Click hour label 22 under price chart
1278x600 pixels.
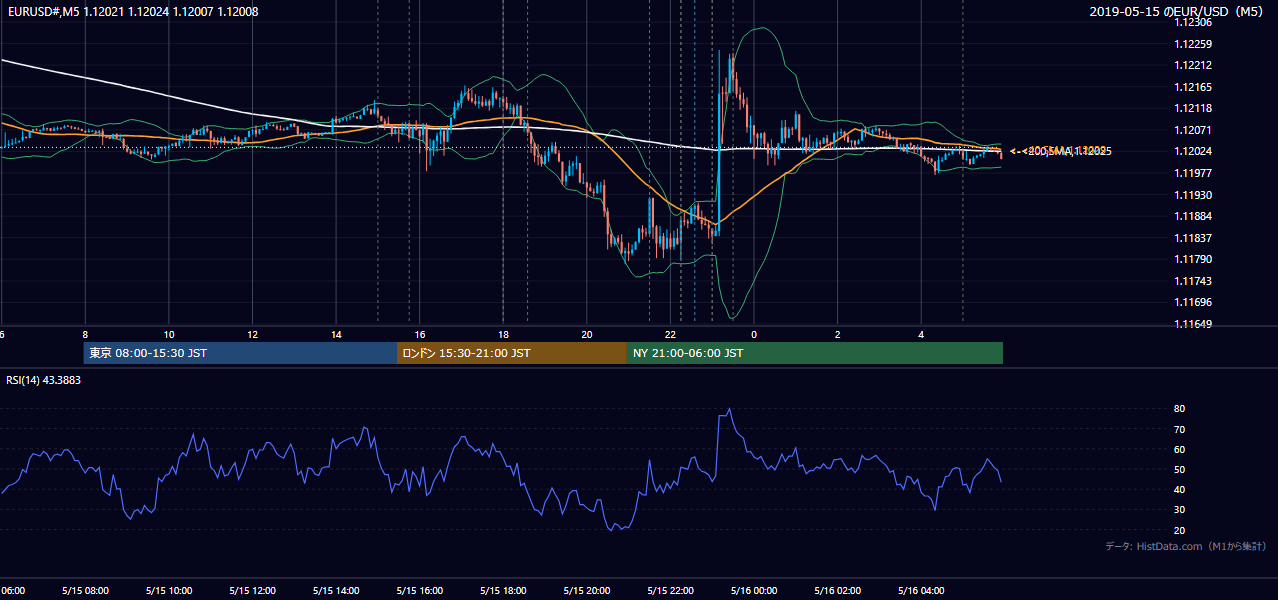[x=671, y=334]
